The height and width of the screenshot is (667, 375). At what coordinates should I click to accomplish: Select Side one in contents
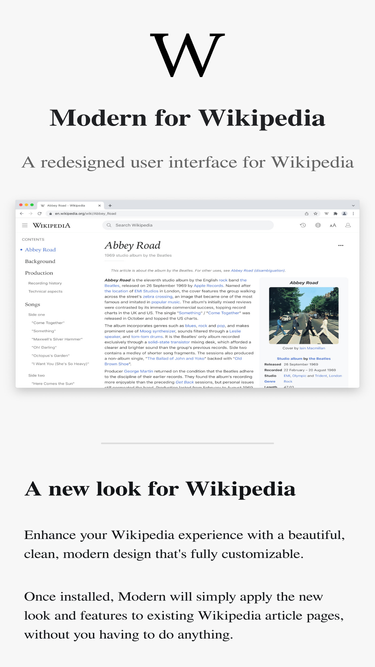tap(37, 314)
